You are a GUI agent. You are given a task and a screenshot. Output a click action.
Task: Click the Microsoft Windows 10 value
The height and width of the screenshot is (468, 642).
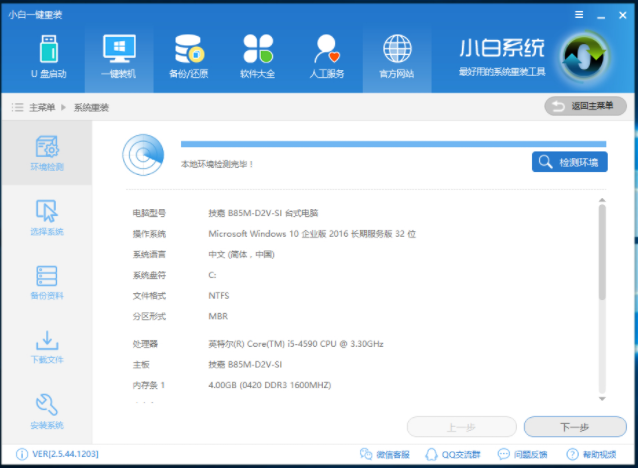click(312, 234)
